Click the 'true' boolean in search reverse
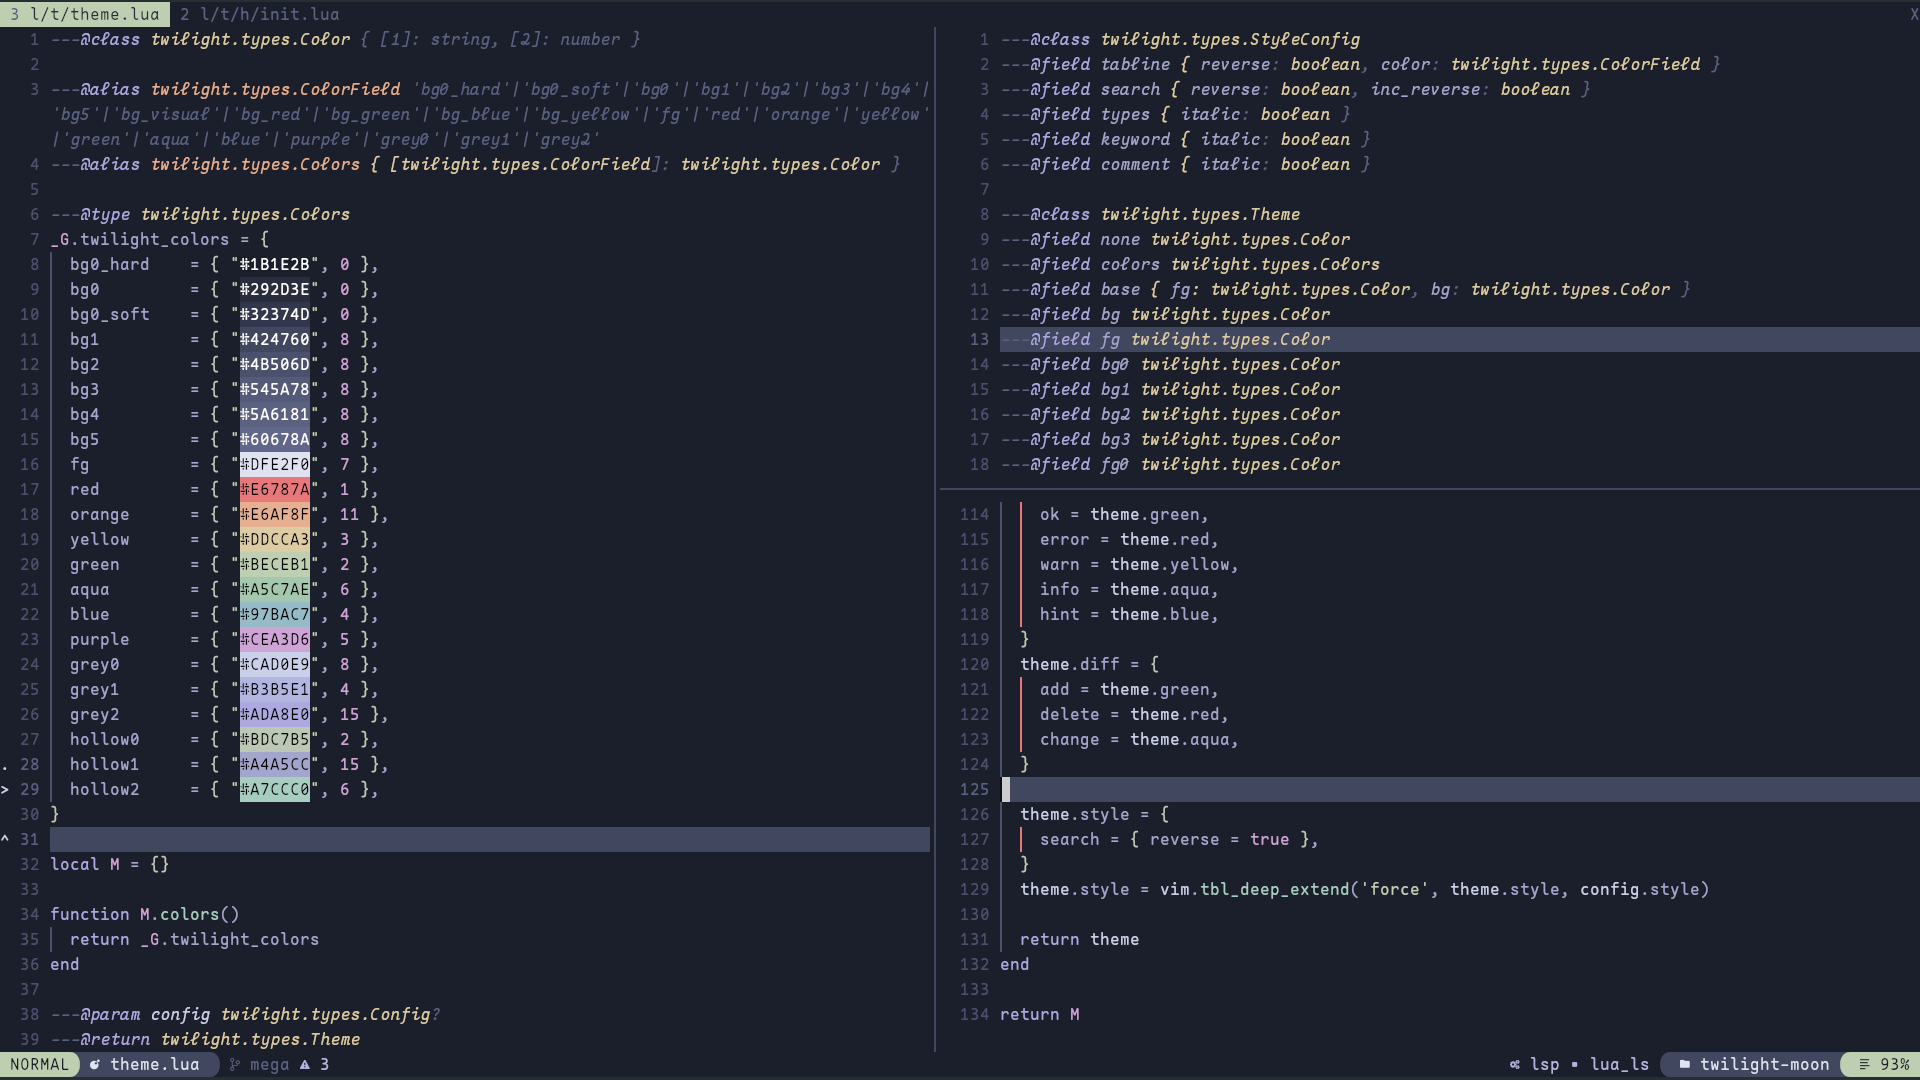Image resolution: width=1920 pixels, height=1080 pixels. click(1269, 839)
